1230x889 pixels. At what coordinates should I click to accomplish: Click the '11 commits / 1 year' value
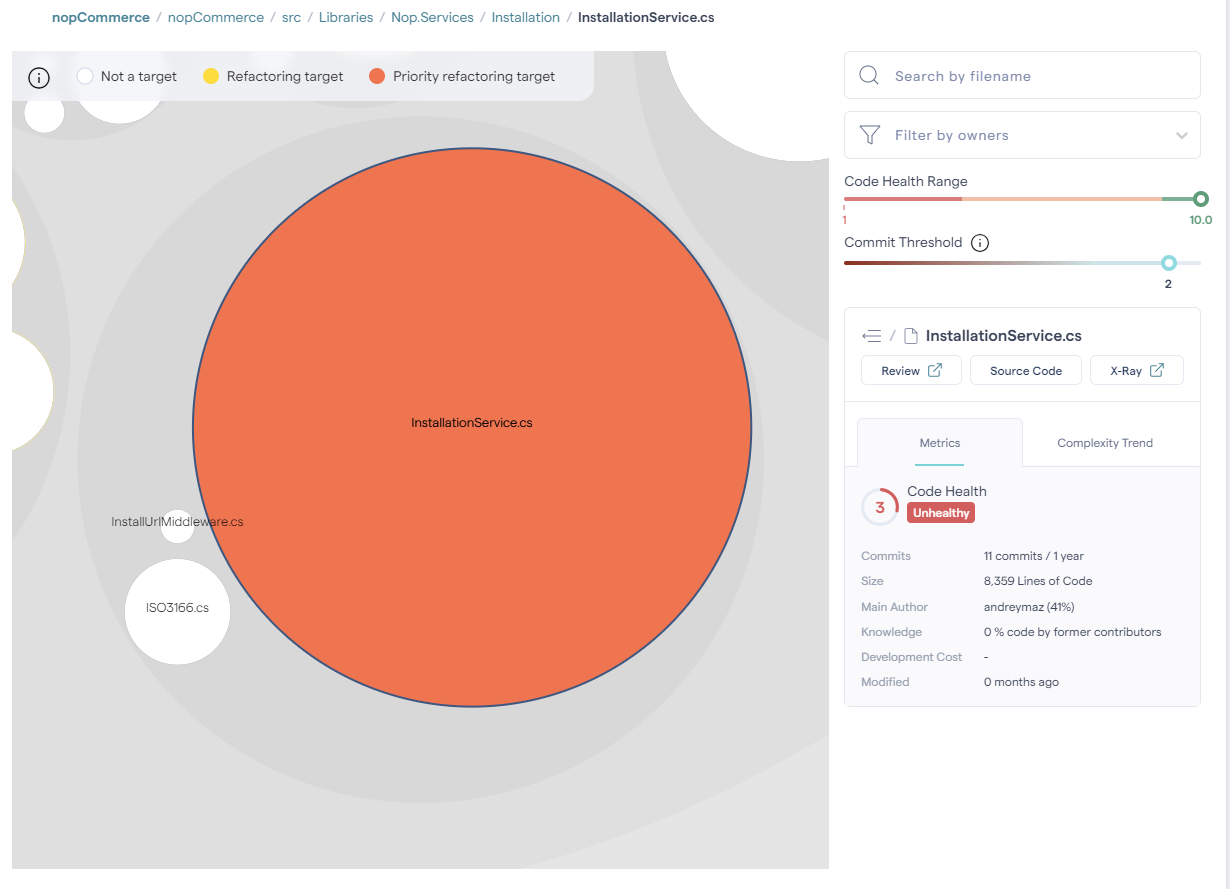(x=1034, y=556)
